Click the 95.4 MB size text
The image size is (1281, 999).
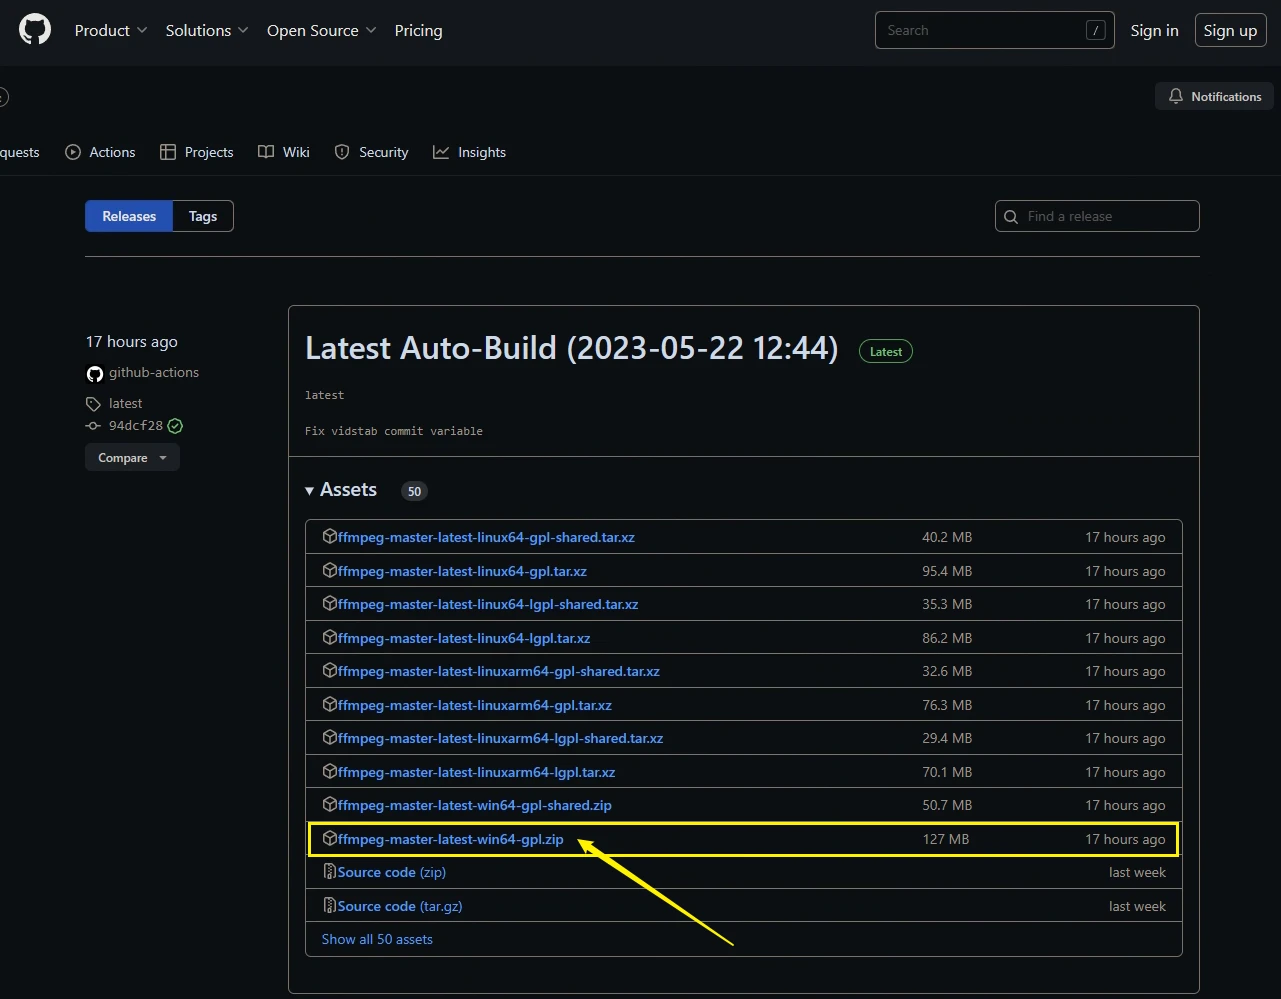coord(947,571)
